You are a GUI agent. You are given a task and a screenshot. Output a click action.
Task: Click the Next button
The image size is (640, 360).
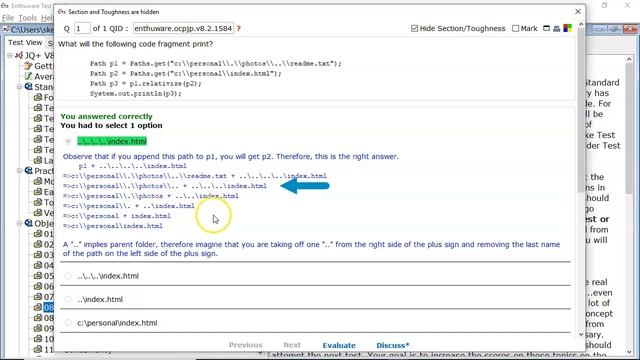(x=292, y=345)
